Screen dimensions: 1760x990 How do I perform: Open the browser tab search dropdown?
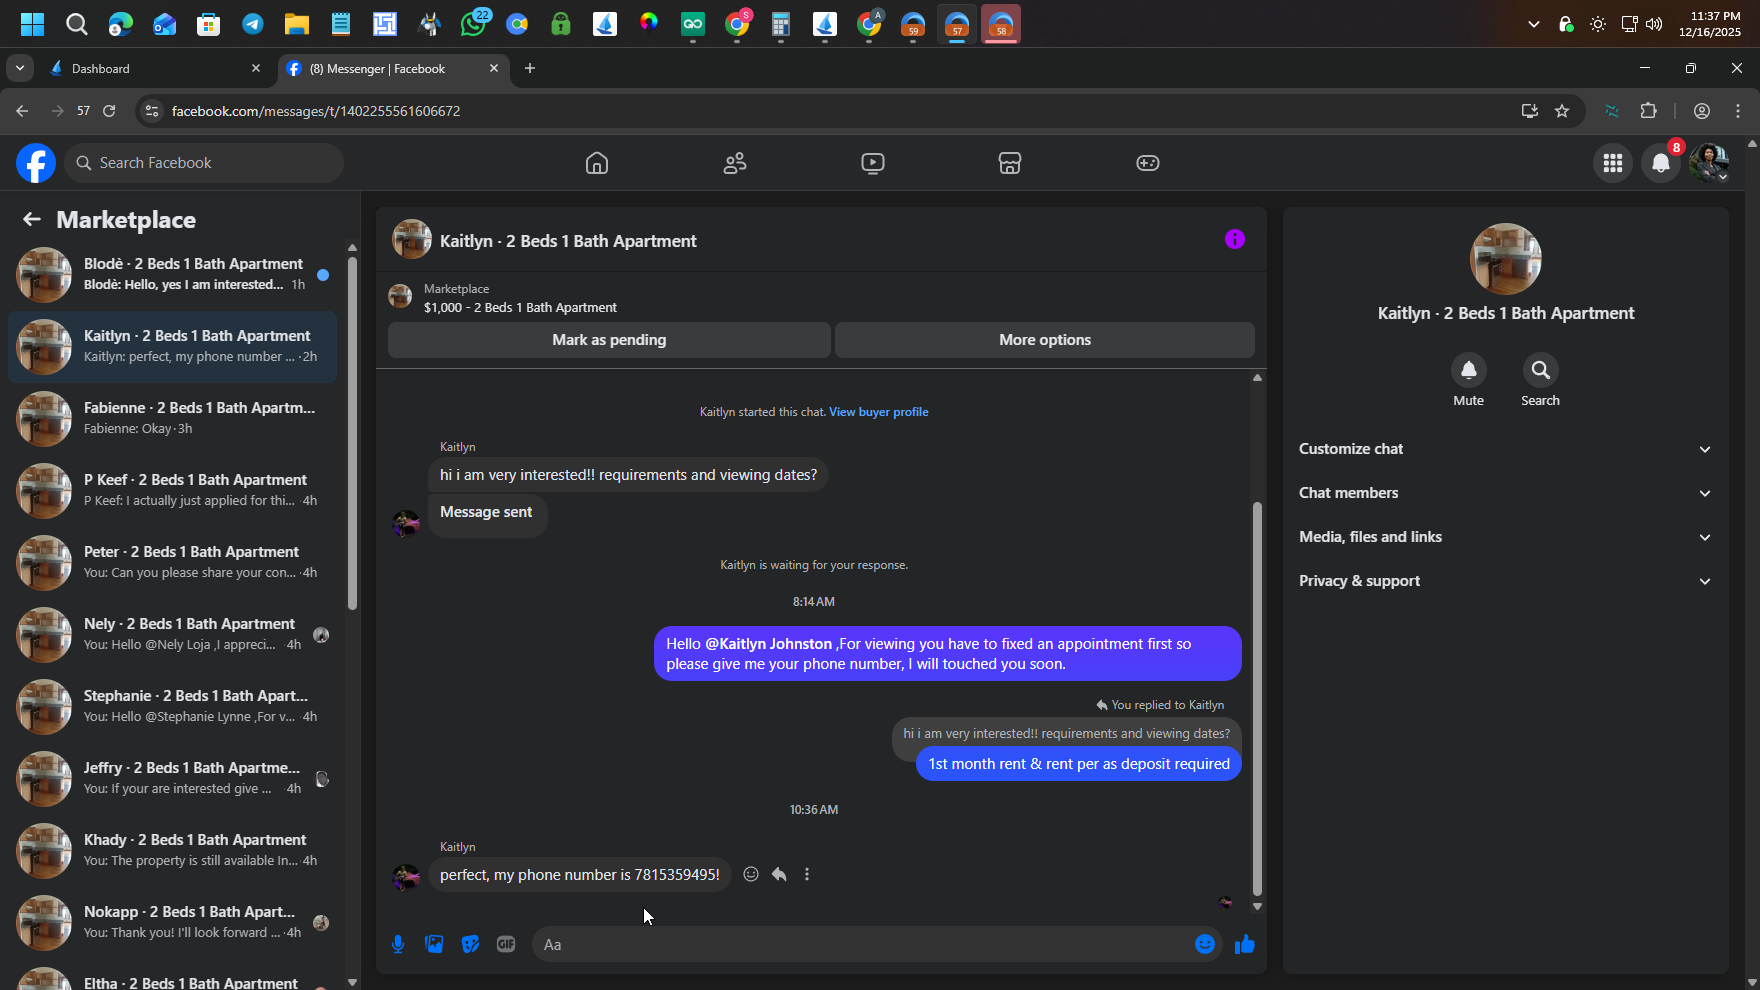(x=20, y=68)
